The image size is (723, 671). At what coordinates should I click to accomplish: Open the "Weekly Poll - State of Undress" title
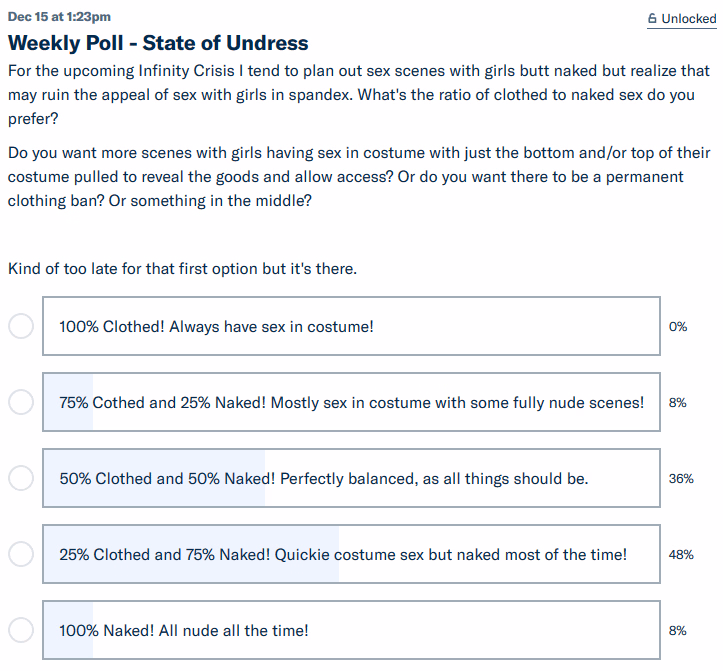click(158, 43)
